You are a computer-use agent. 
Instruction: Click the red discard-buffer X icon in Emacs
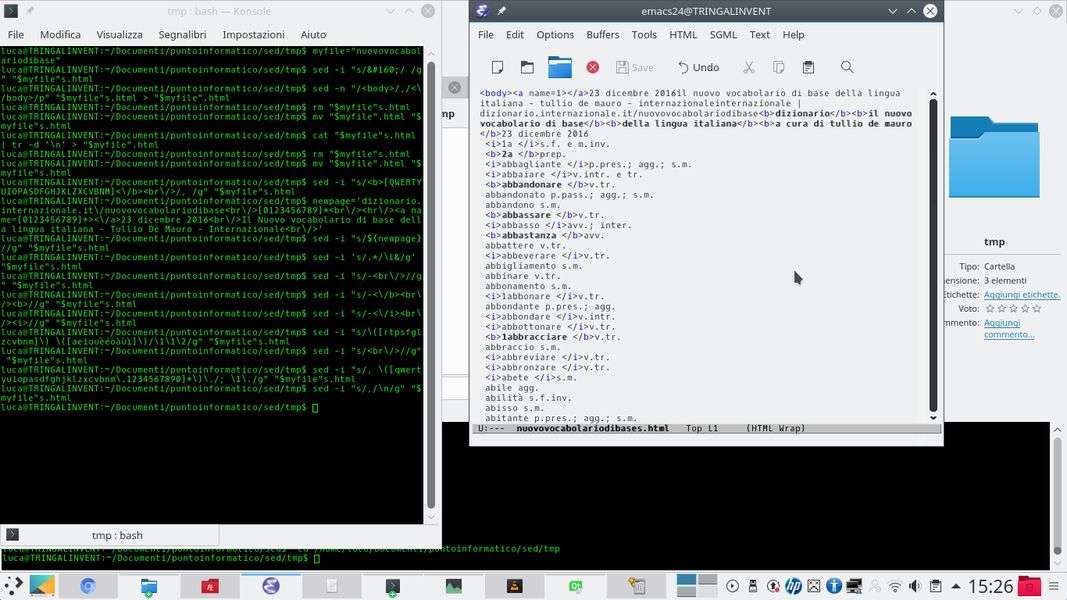[x=592, y=67]
